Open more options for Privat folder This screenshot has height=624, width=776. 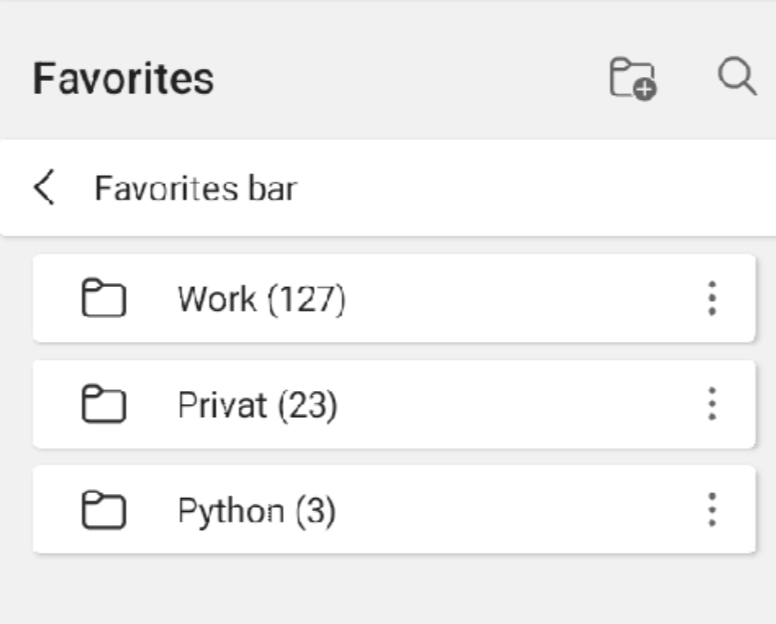pos(711,404)
